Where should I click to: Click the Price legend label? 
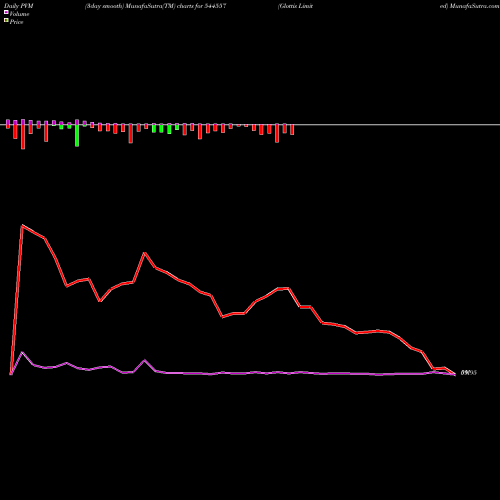[16, 22]
